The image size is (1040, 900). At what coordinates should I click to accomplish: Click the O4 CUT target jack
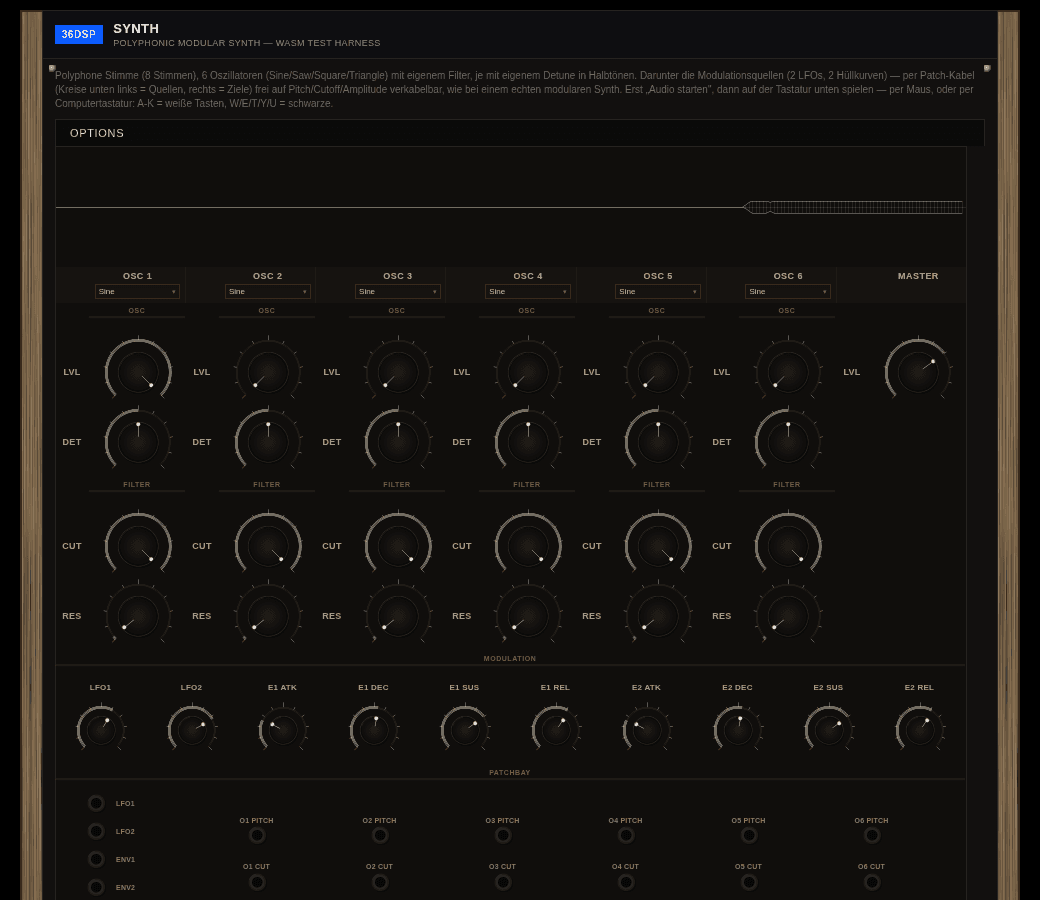[625, 882]
